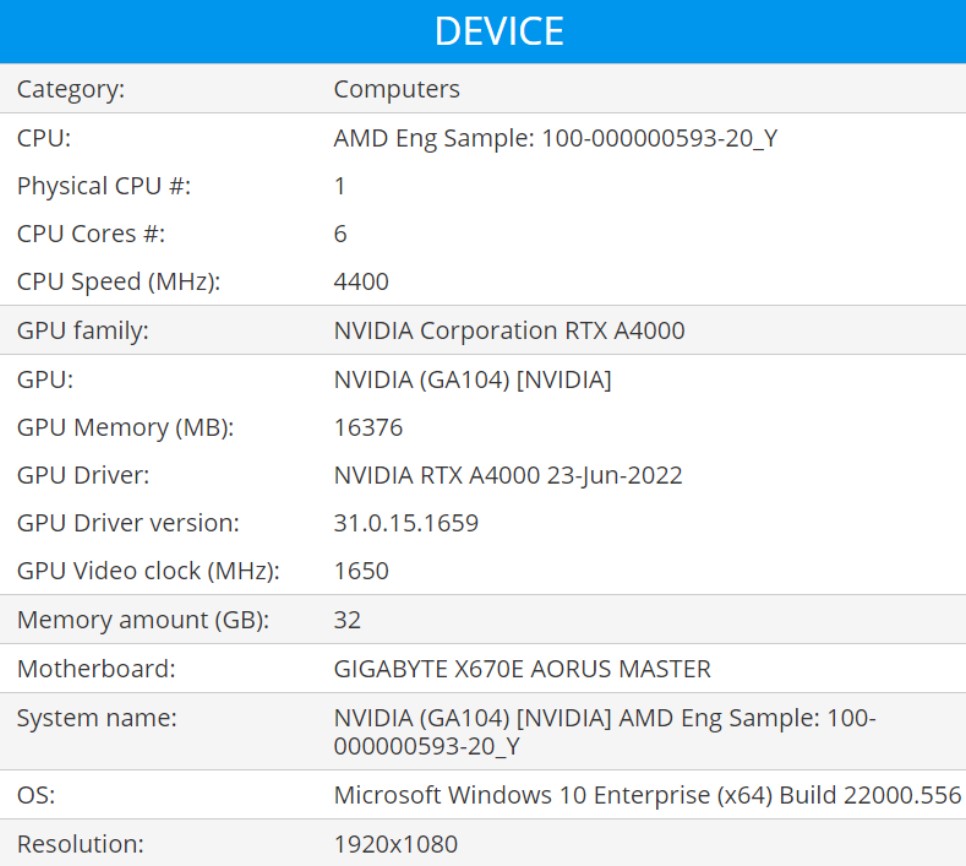This screenshot has height=866, width=966.
Task: Click the video clock value '1650'
Action: 361,572
